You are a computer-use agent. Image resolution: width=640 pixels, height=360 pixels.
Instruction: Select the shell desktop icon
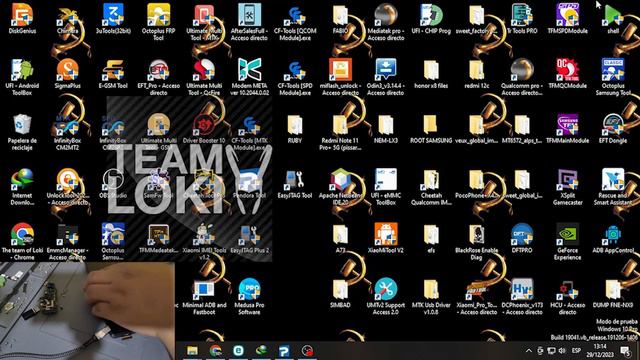coord(613,15)
